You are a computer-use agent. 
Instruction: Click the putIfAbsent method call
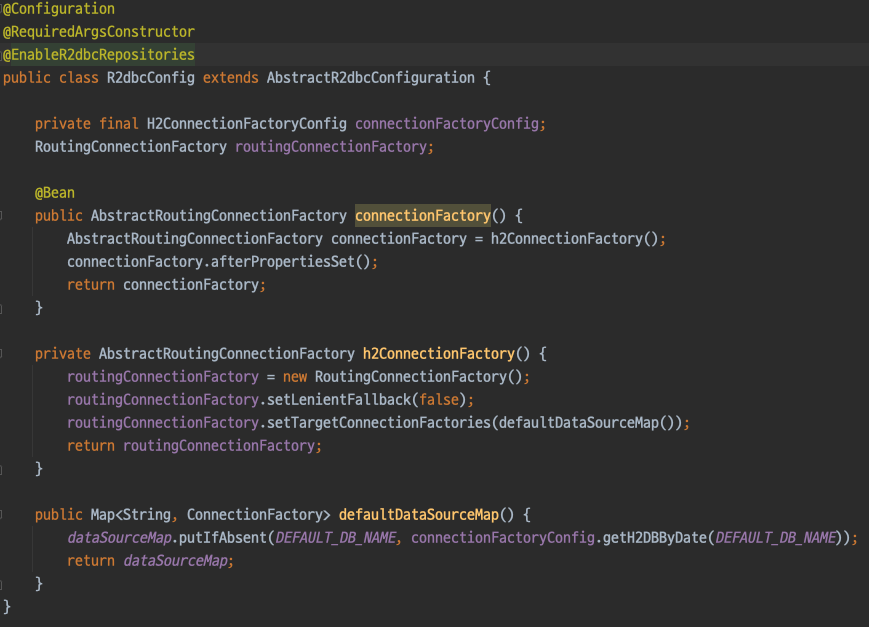[x=223, y=538]
